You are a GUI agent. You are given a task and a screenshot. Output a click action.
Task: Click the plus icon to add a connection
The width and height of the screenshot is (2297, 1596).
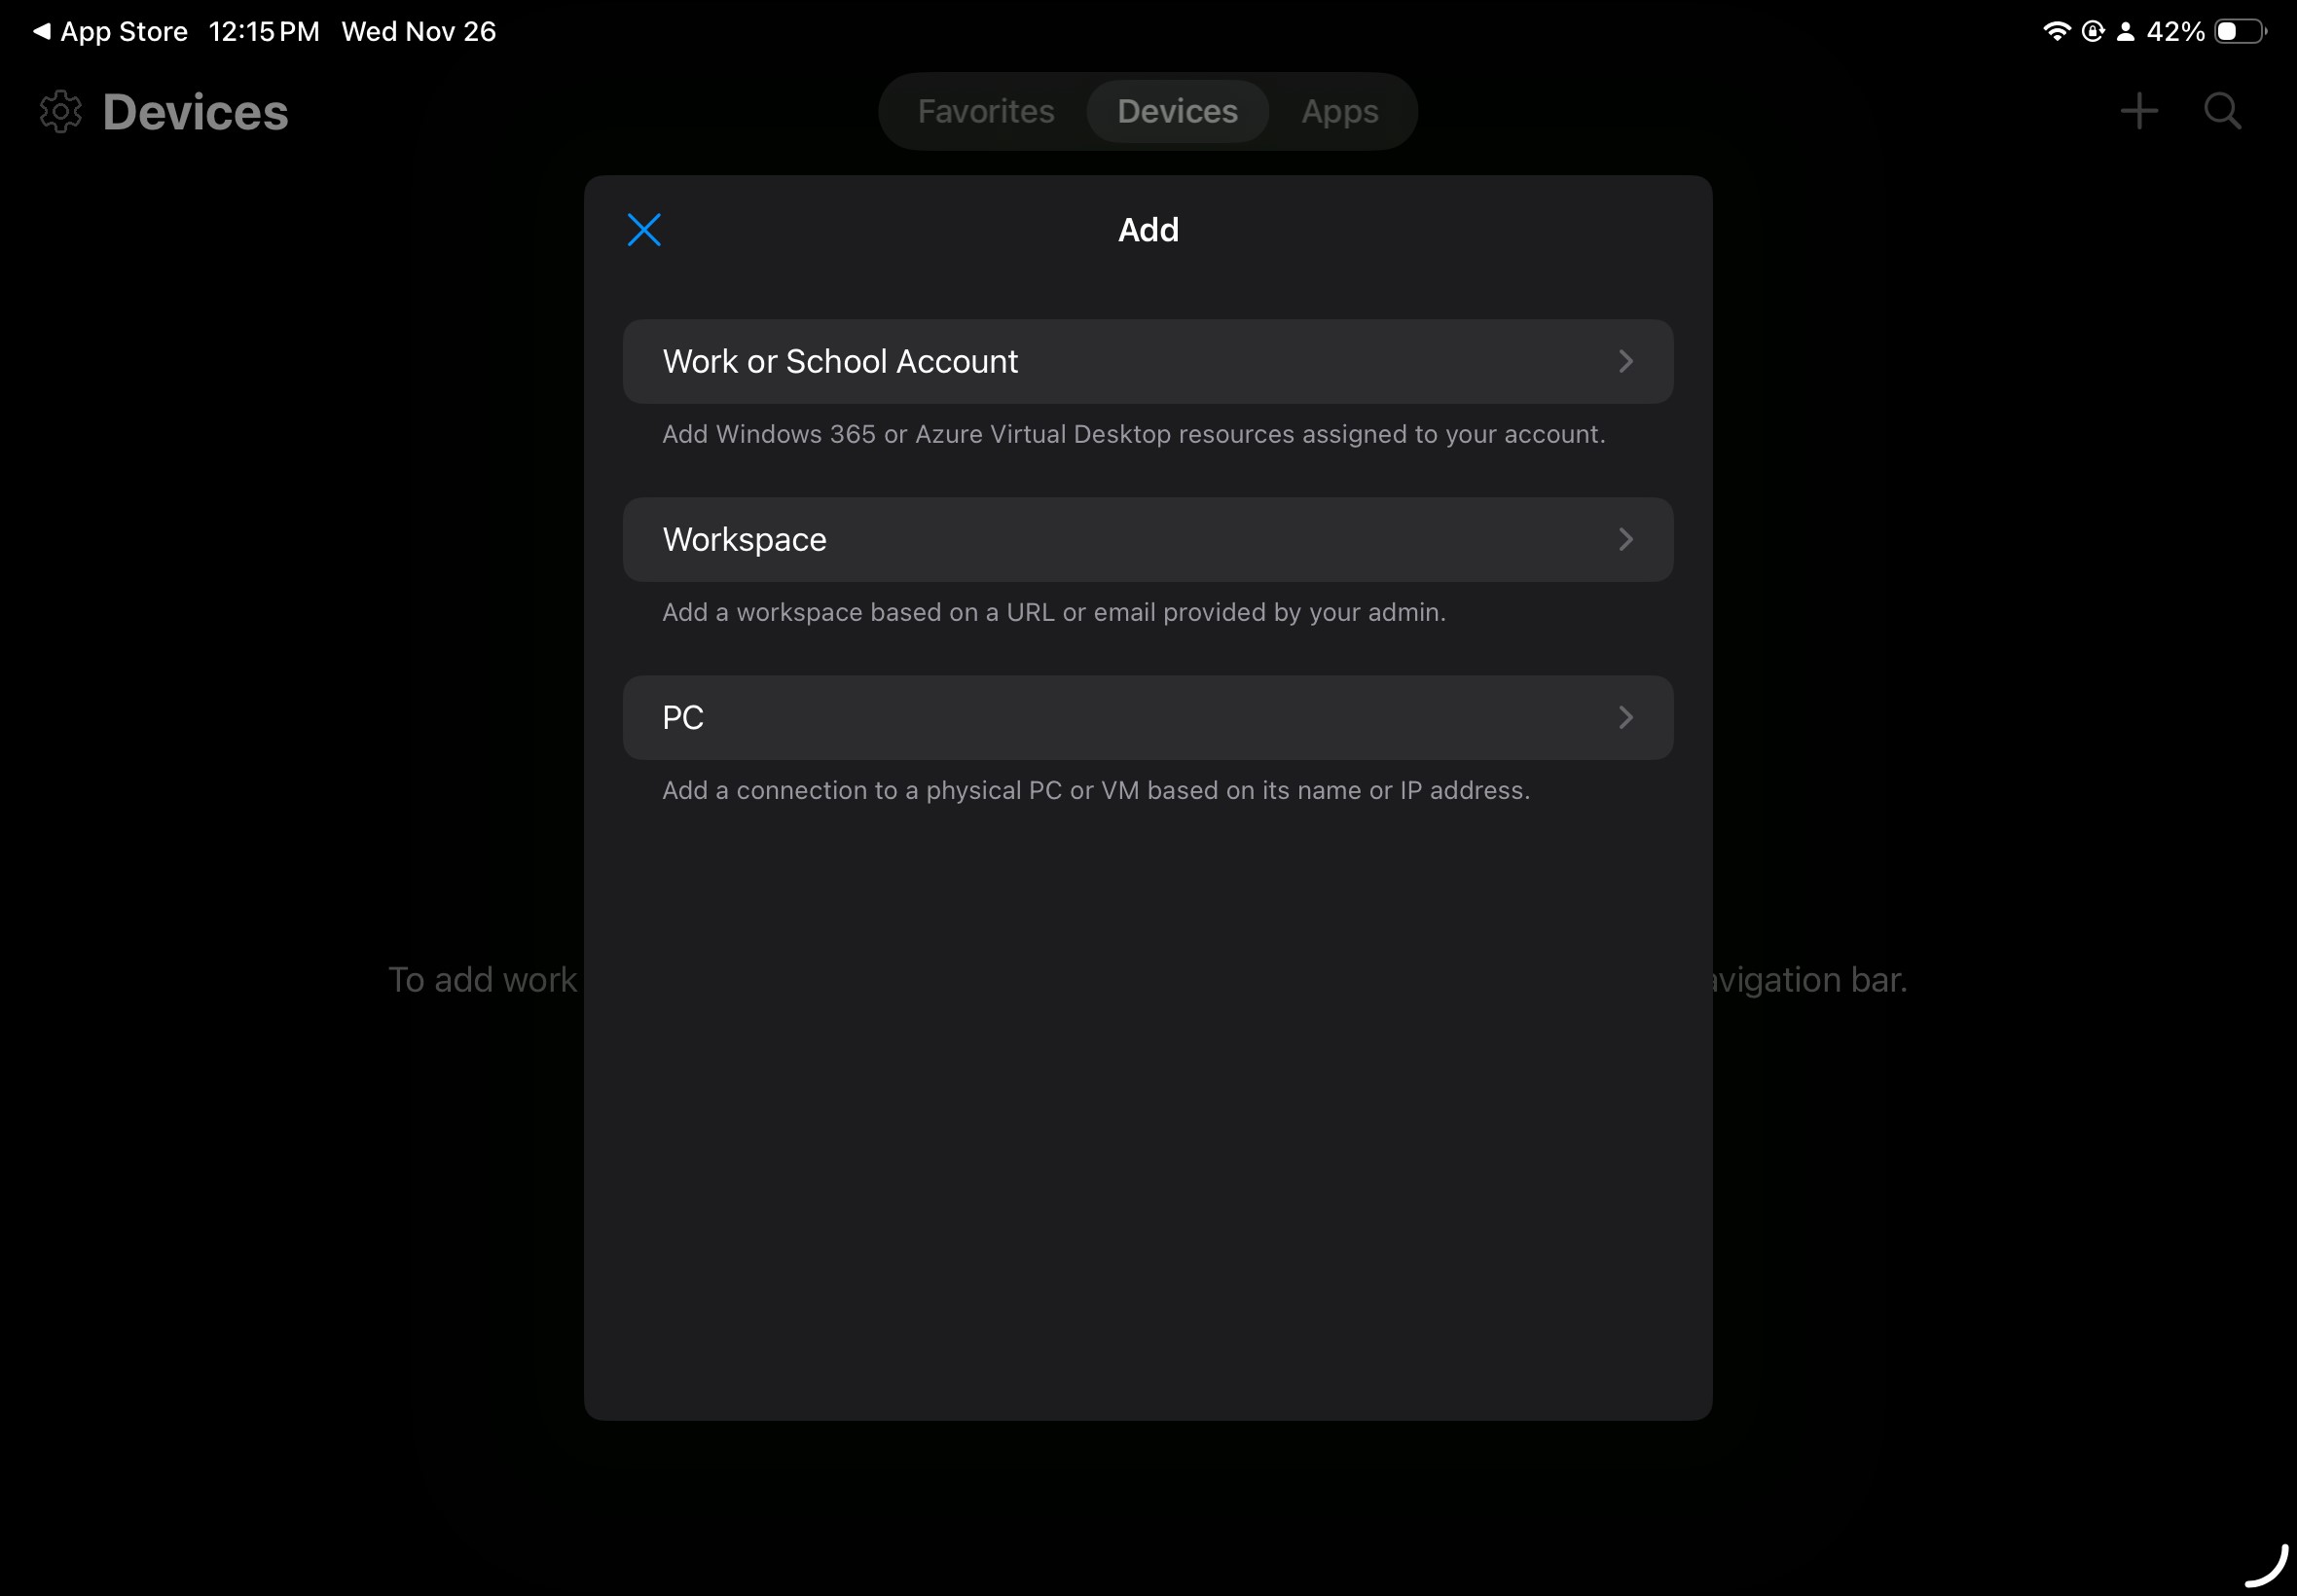[2138, 111]
